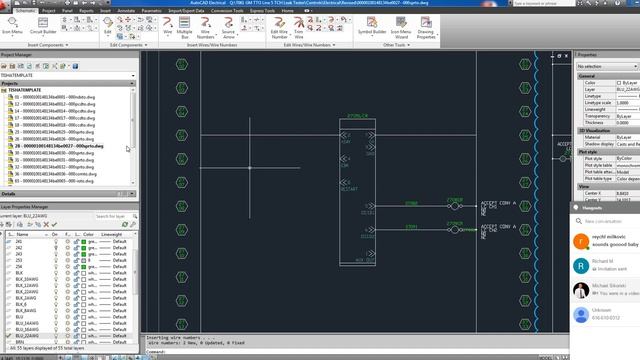Select the Edit component tool
The image size is (640, 360).
(108, 26)
